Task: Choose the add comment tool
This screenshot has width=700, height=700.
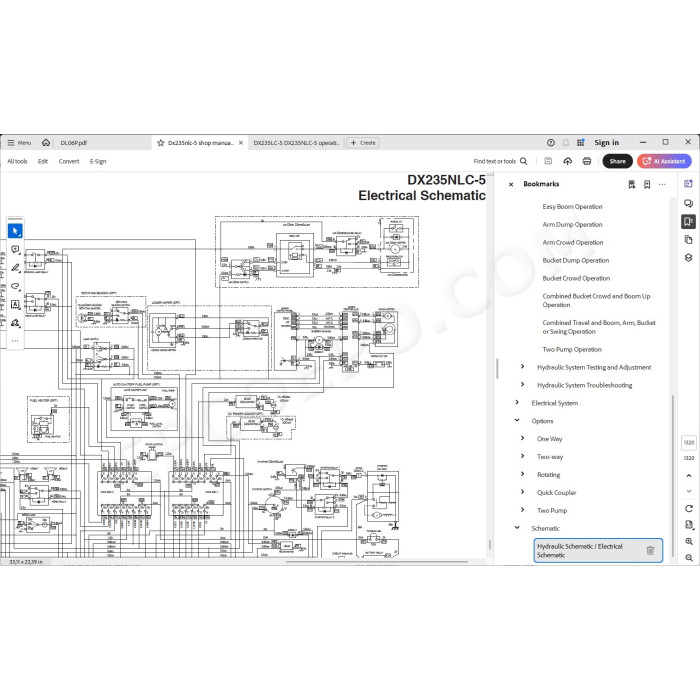Action: [x=15, y=250]
